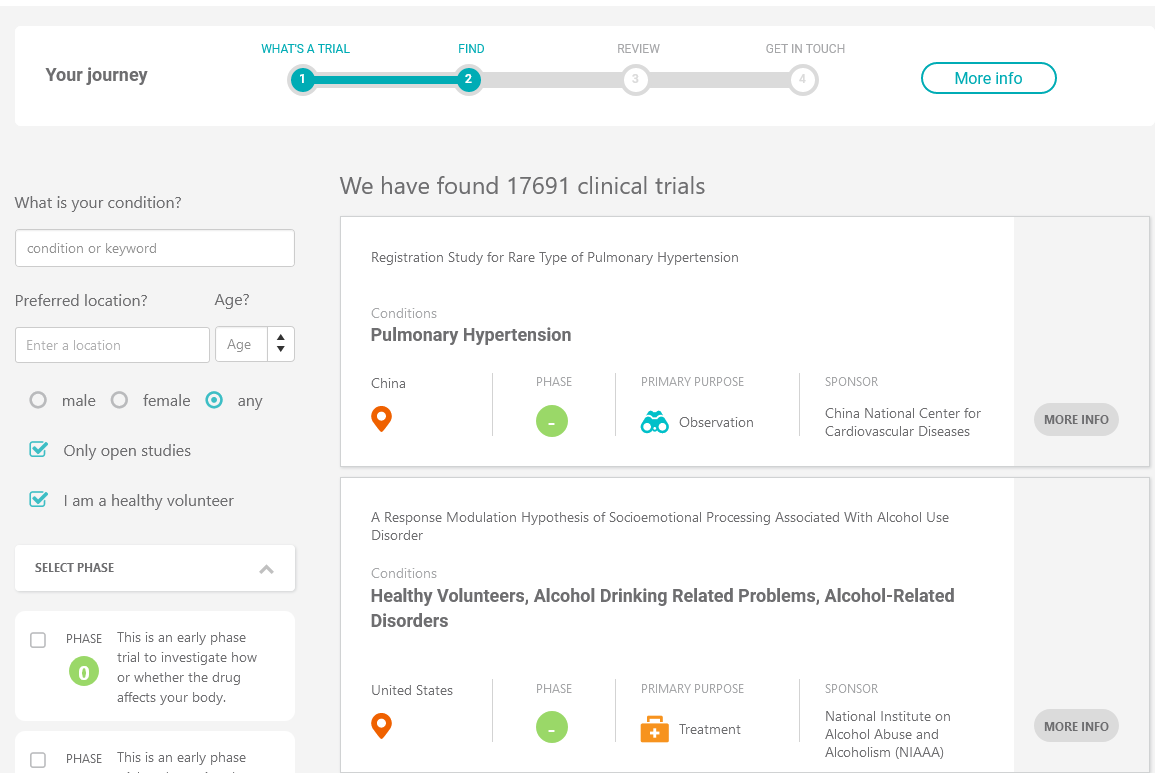The image size is (1155, 773).
Task: Click the China location pin icon
Action: pos(381,419)
